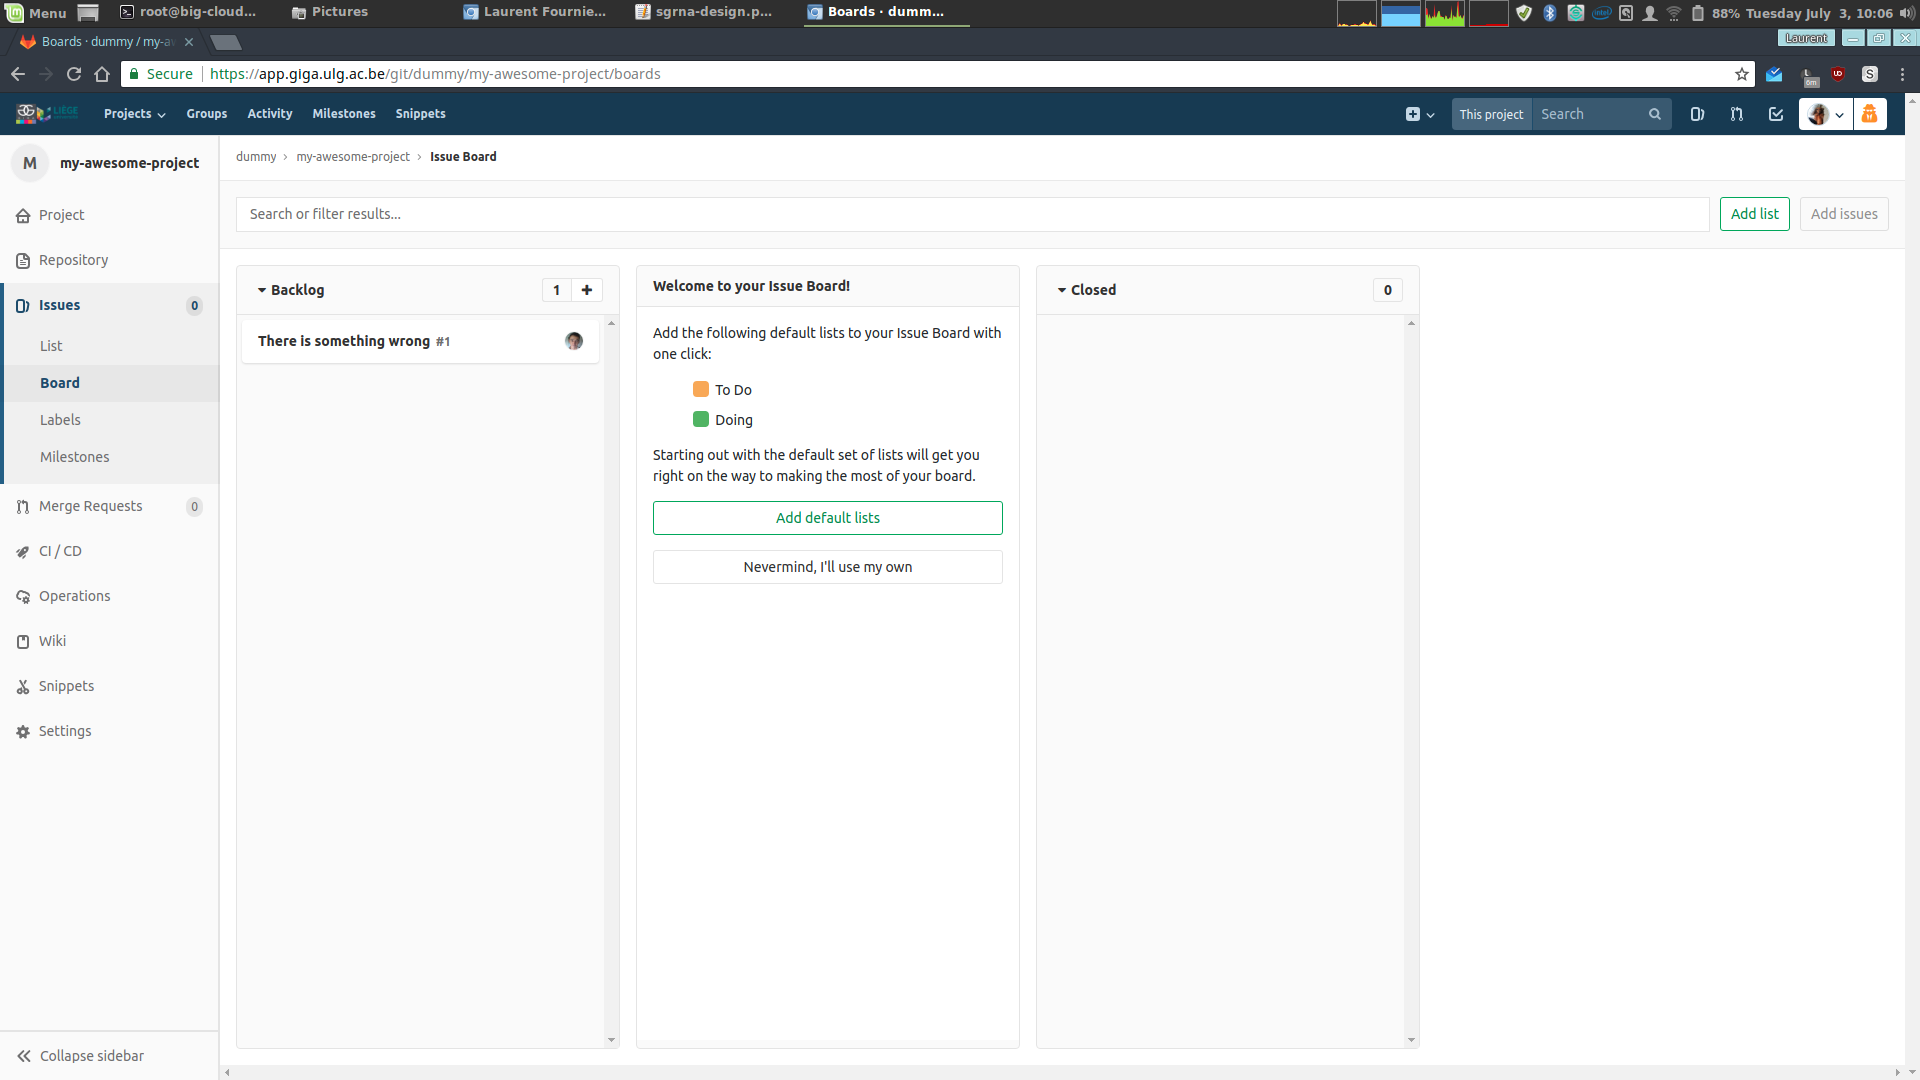Open the Issues icon in top navbar
Viewport: 1920px width, 1080px height.
click(x=1697, y=114)
